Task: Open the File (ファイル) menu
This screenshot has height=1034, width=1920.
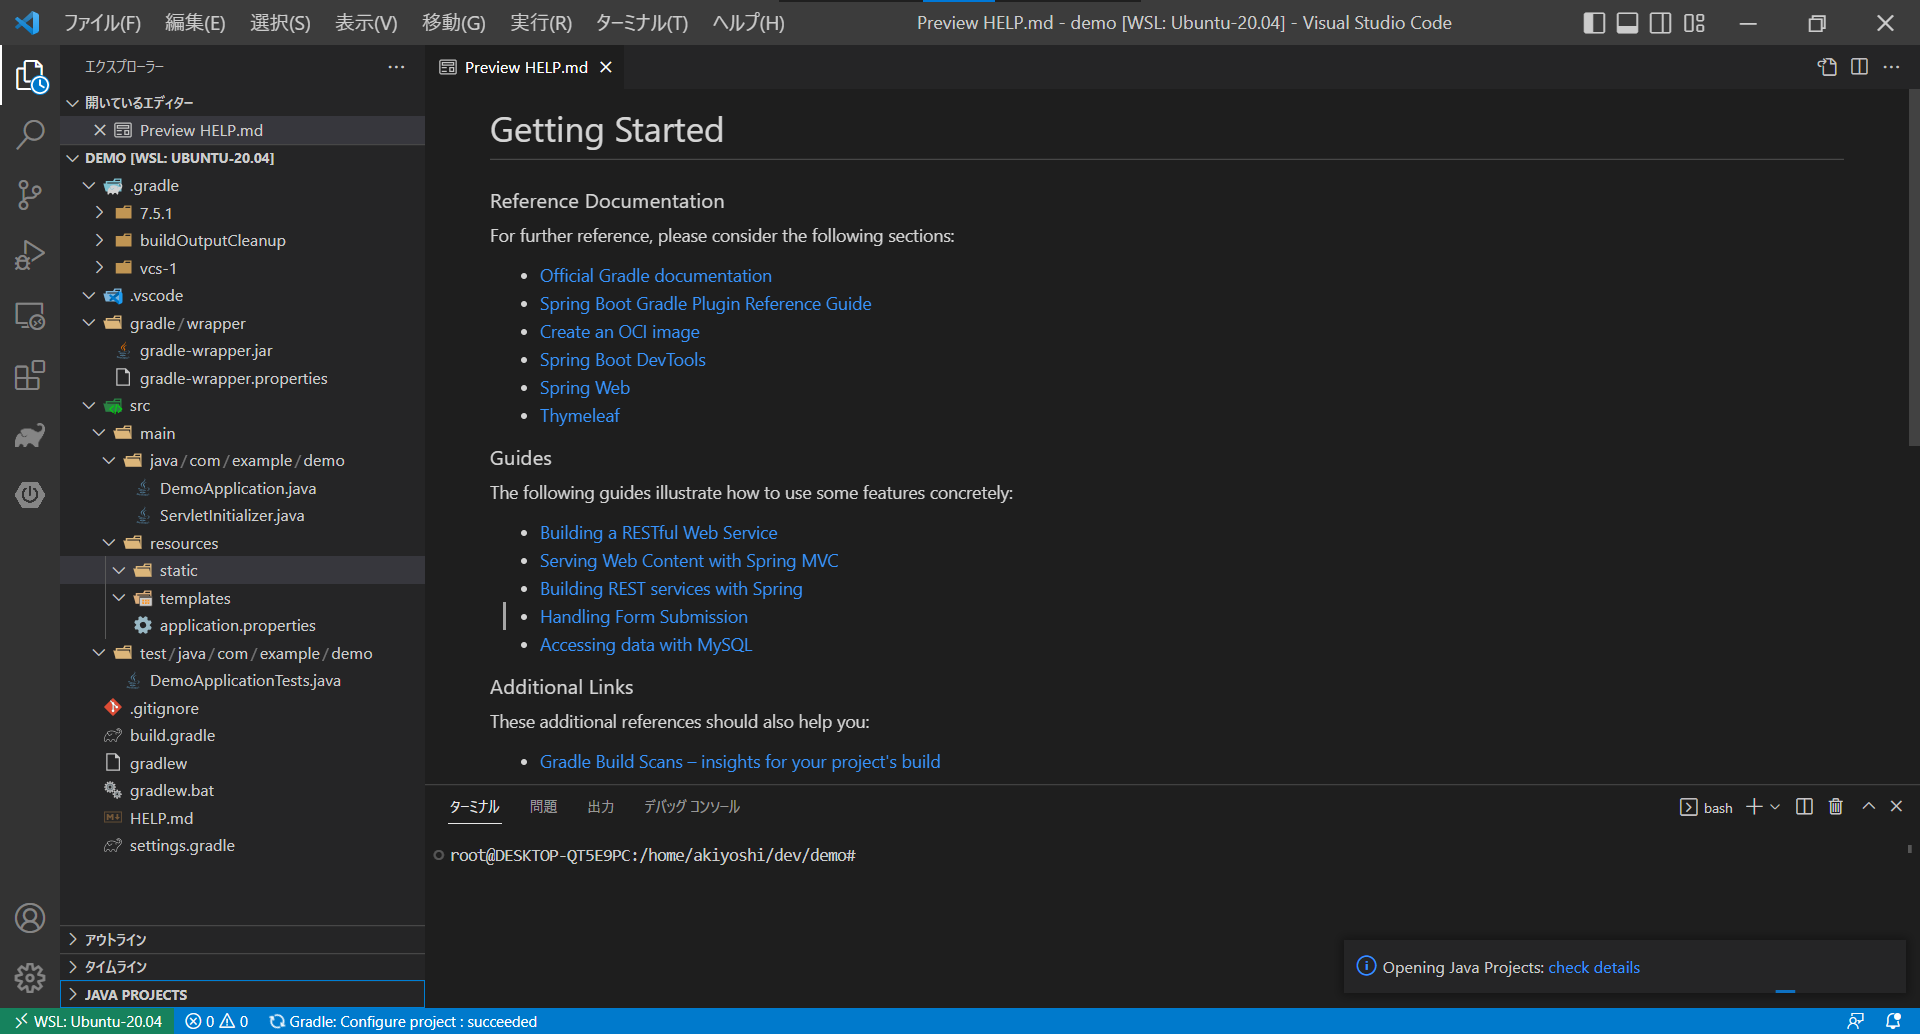Action: coord(102,23)
